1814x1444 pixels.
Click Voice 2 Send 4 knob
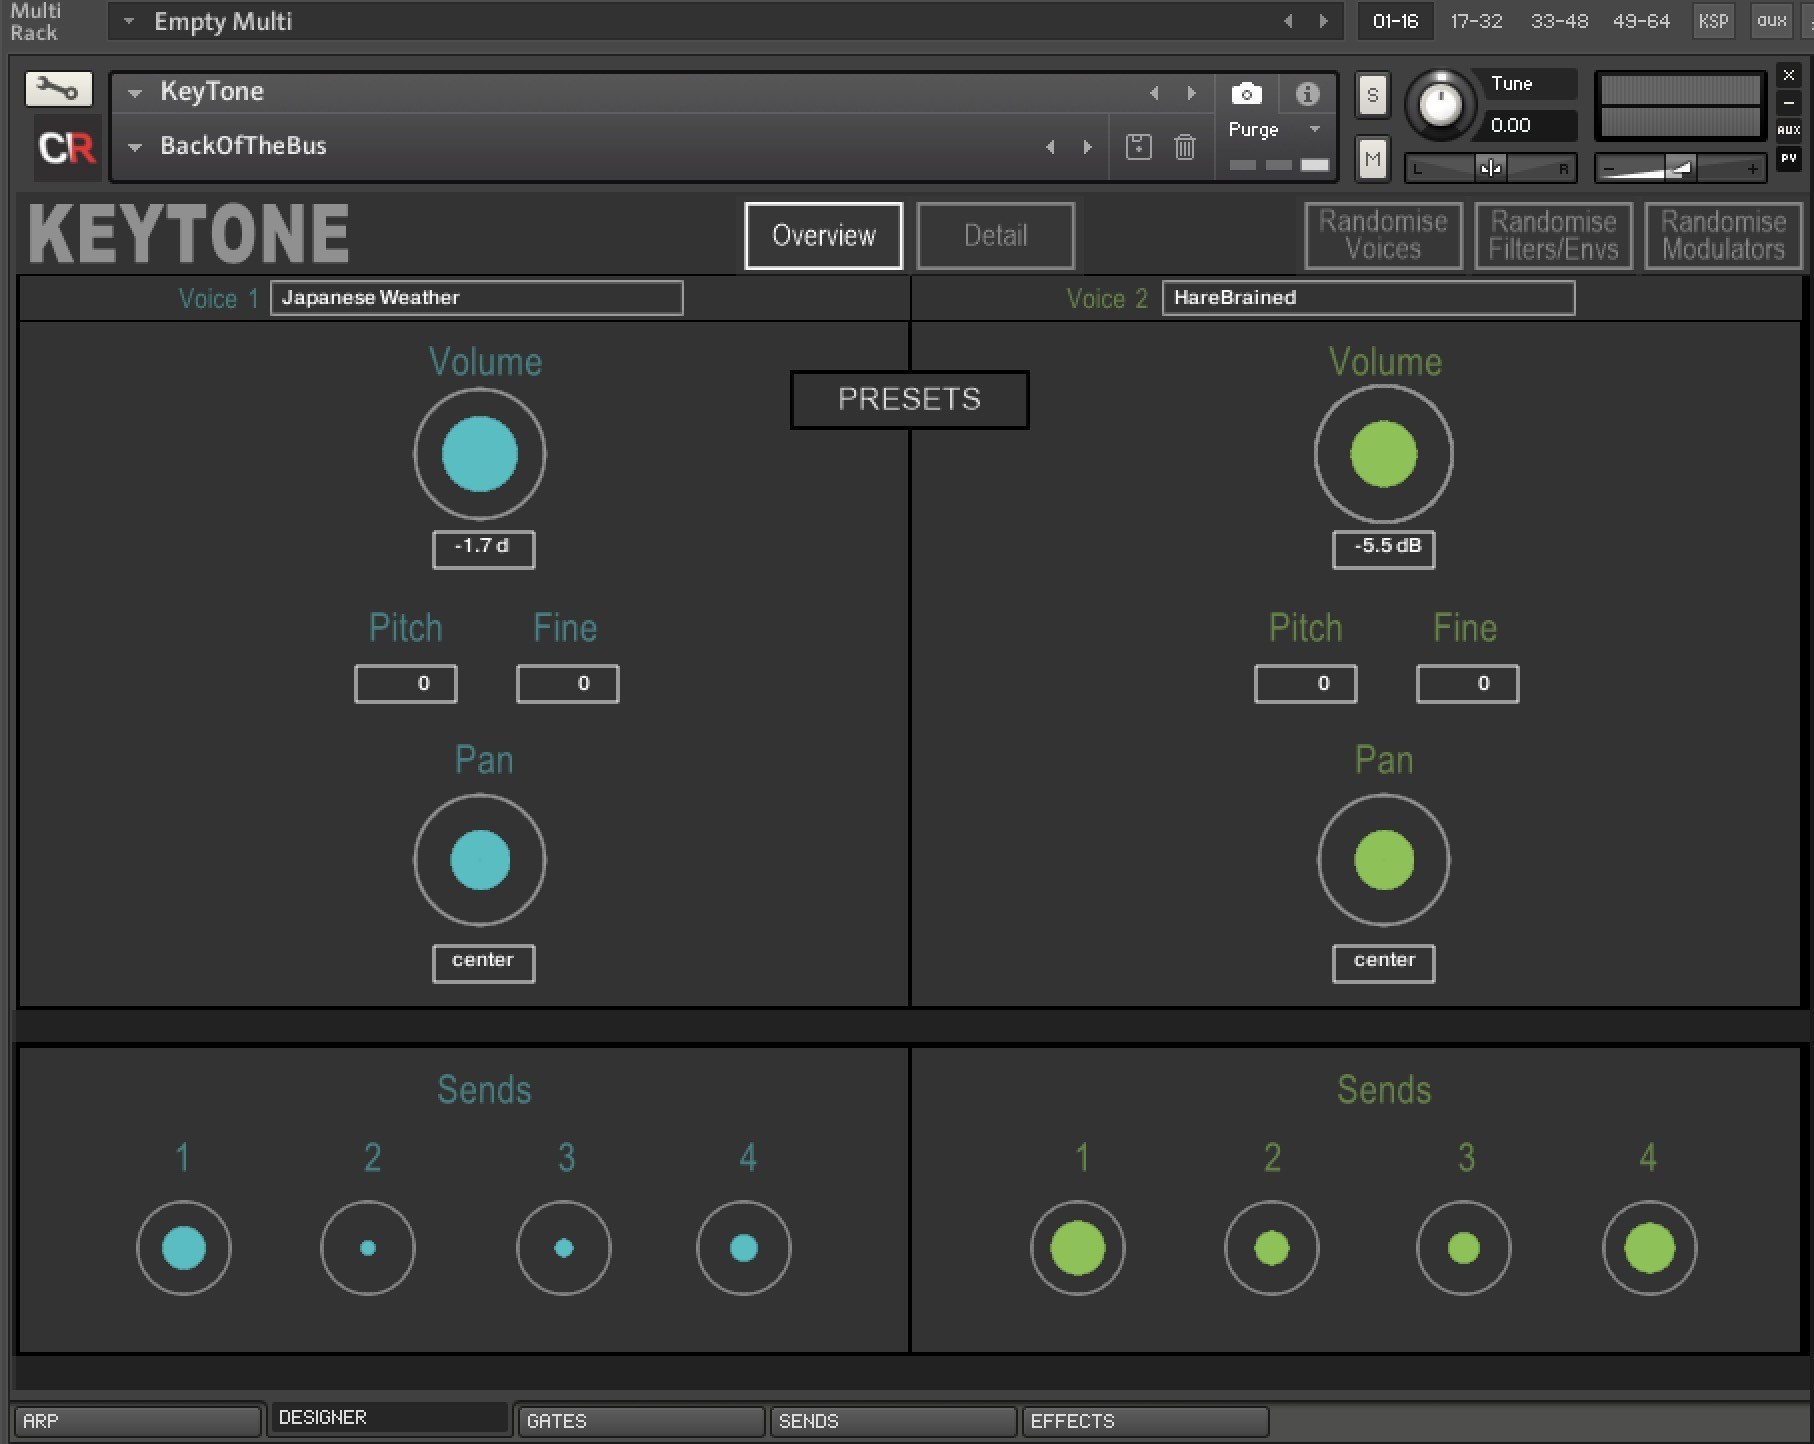click(x=1650, y=1248)
